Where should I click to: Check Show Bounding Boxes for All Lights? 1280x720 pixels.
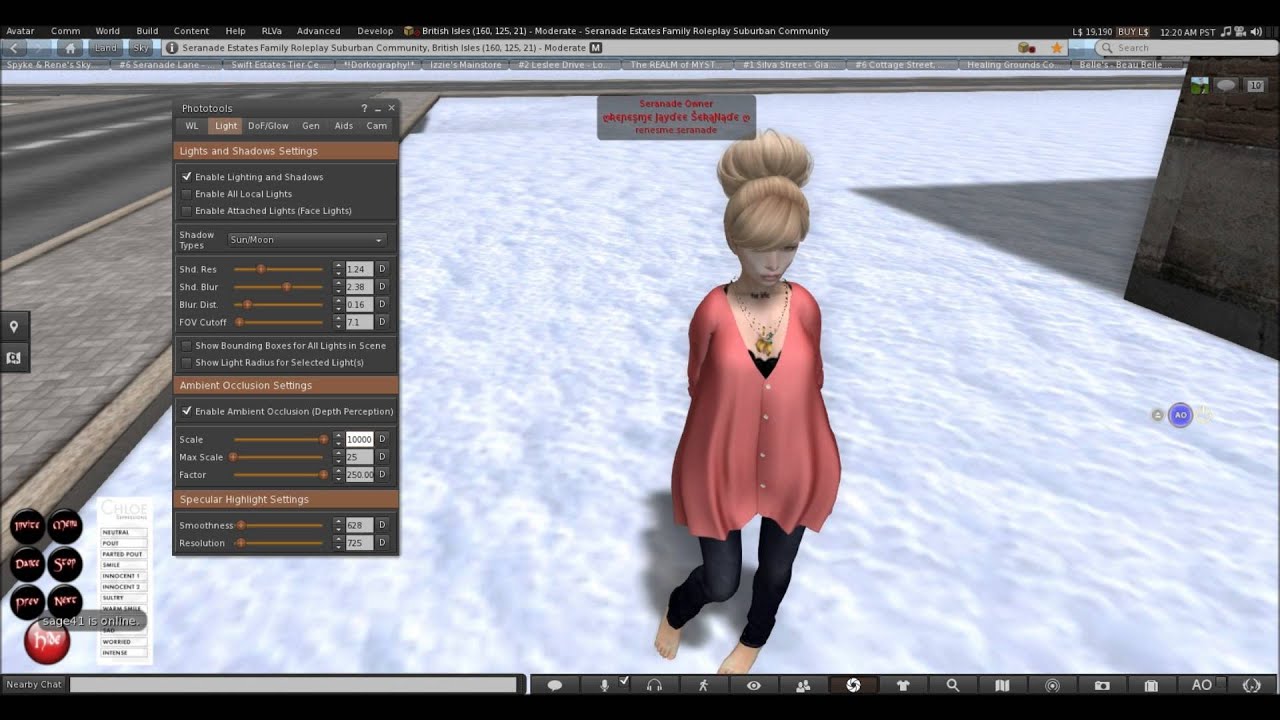(186, 345)
